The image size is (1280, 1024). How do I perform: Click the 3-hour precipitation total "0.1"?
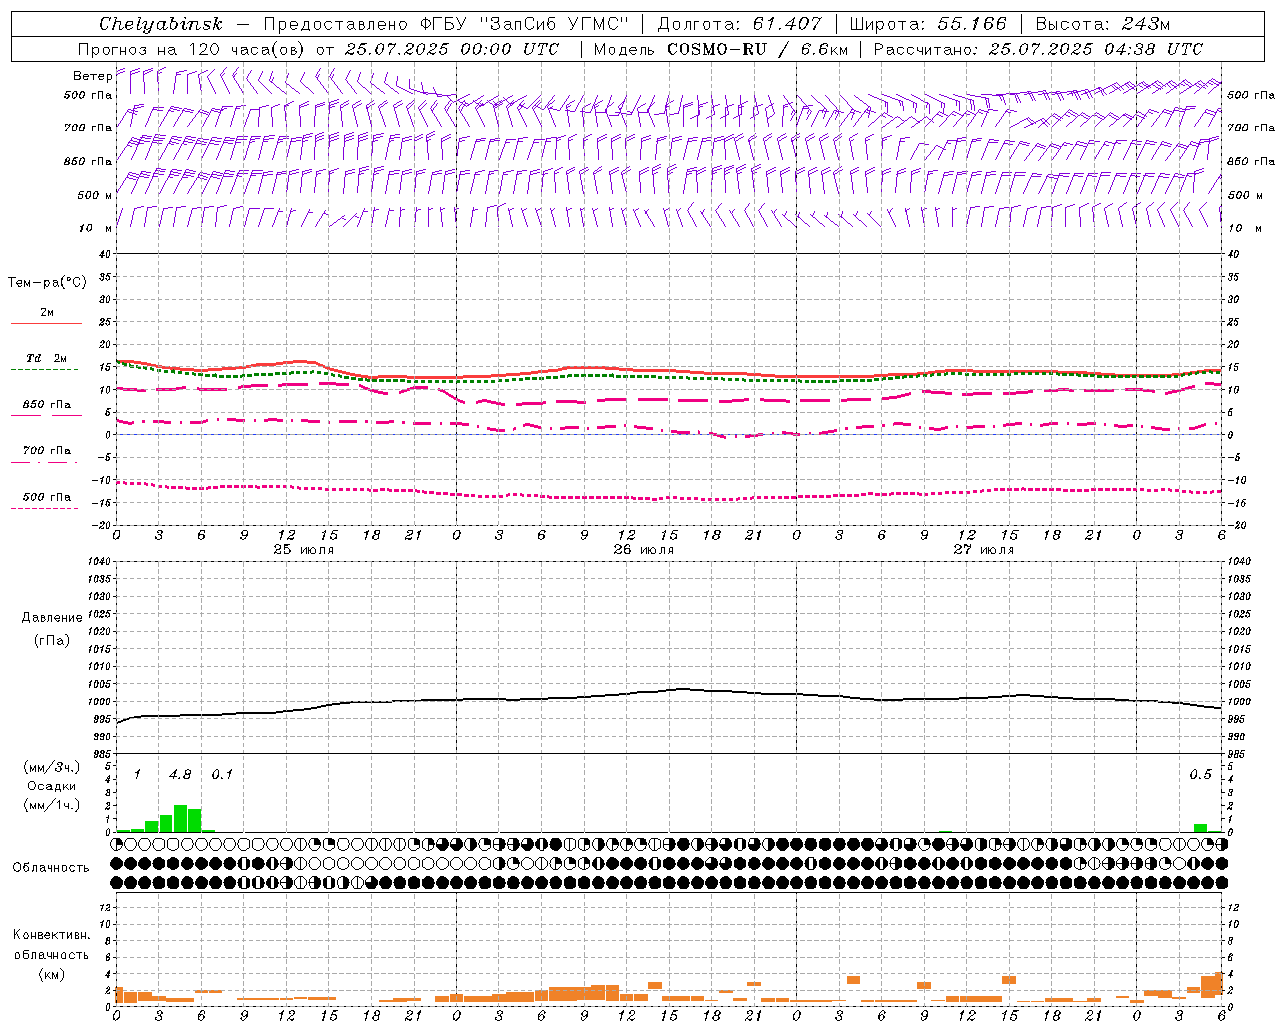tap(222, 774)
